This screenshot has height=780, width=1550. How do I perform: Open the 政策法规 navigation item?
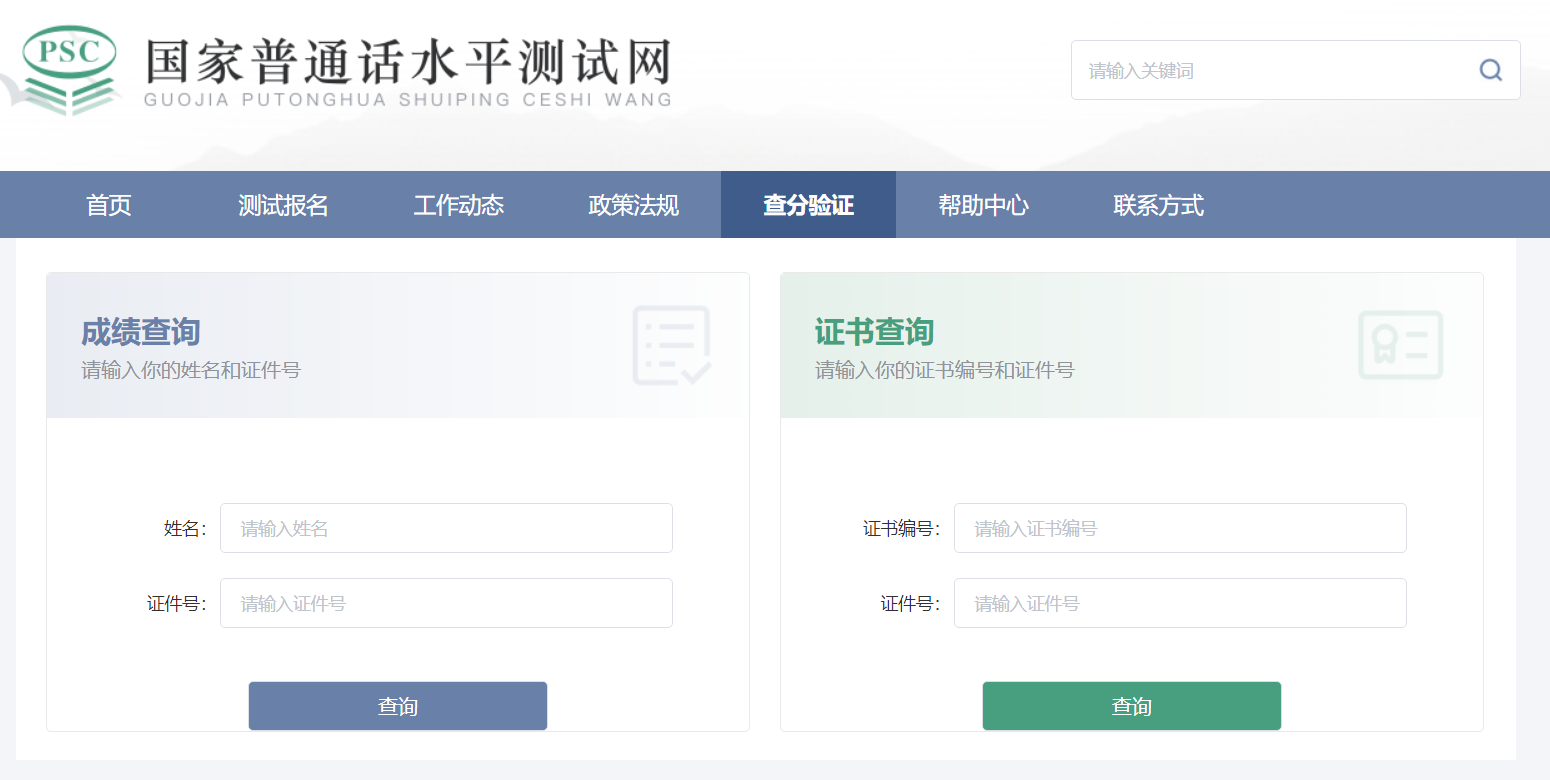[x=633, y=205]
